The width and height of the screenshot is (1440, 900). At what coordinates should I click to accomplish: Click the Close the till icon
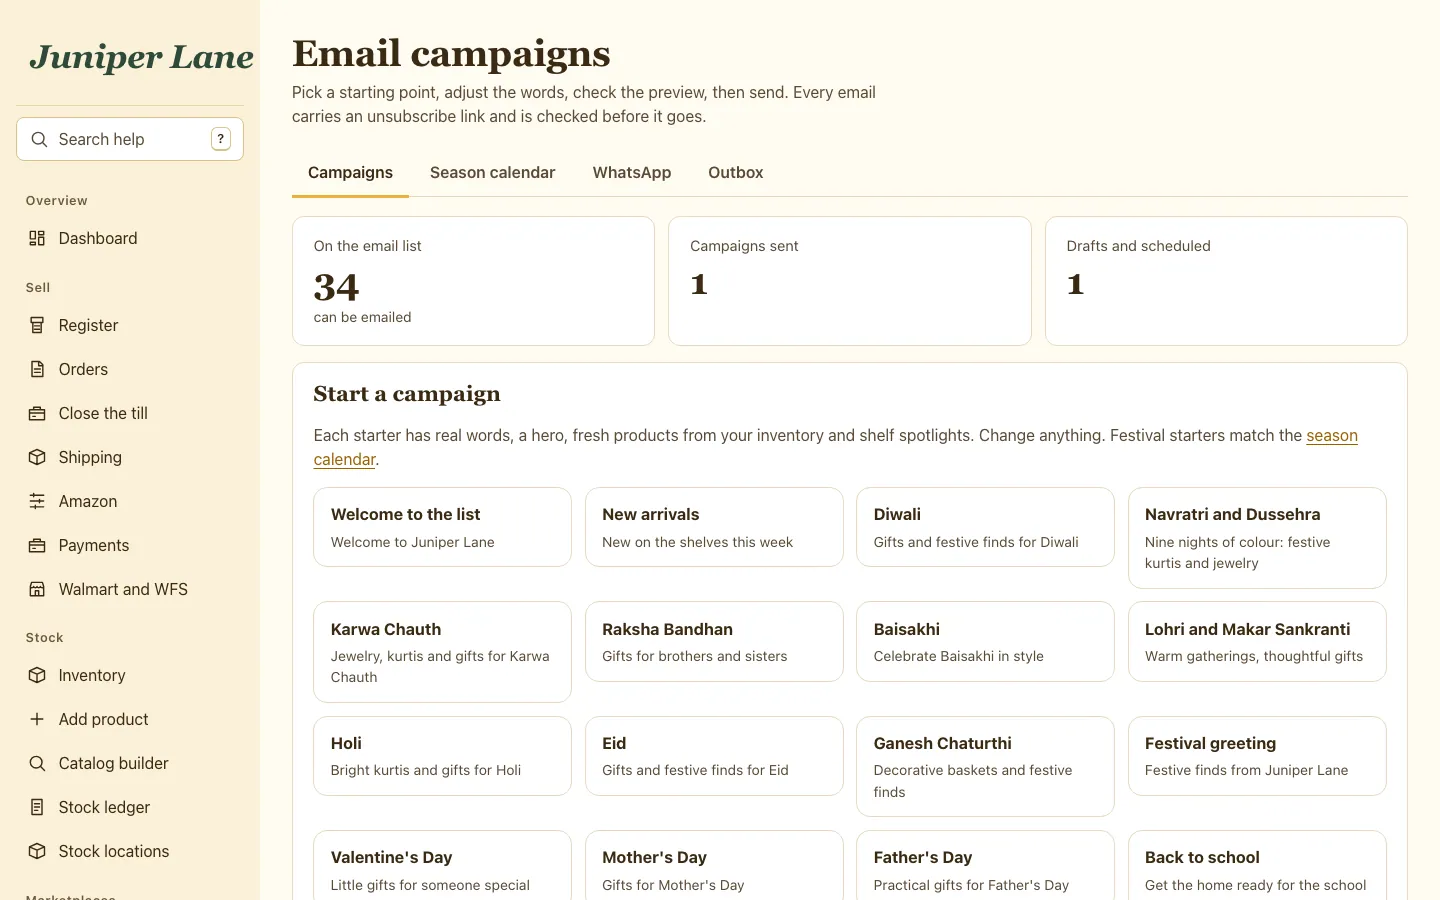click(x=37, y=413)
